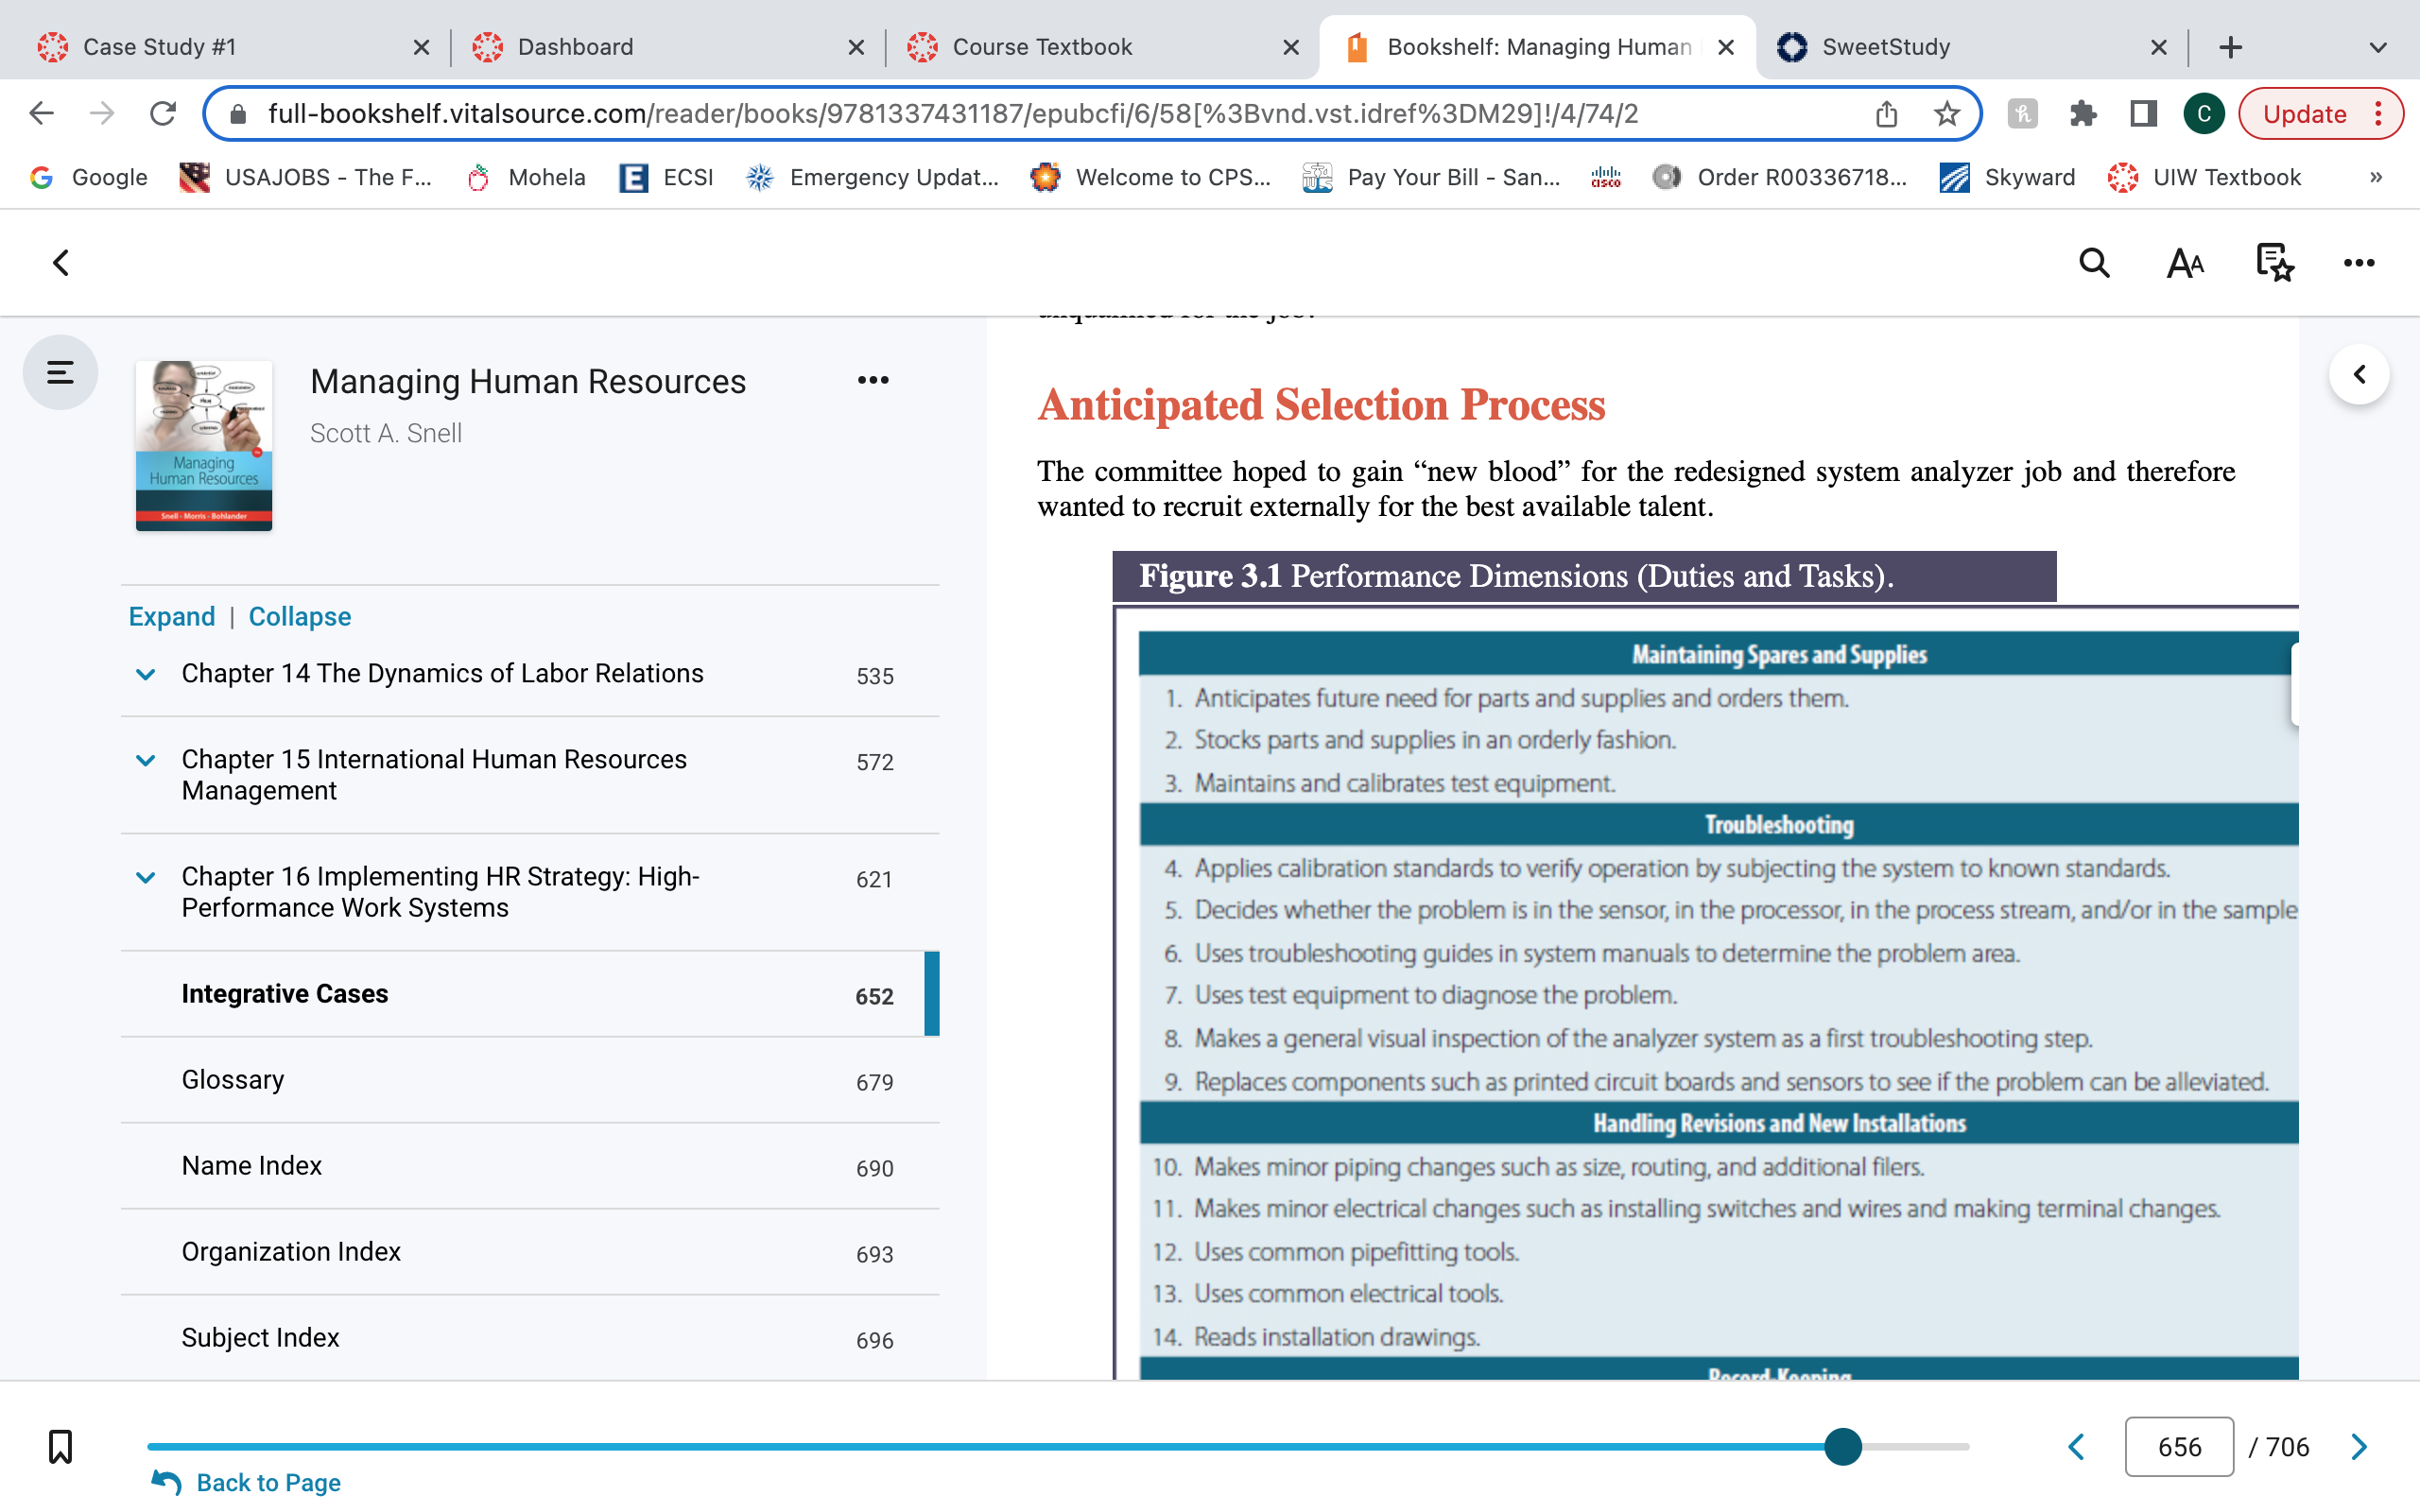Click the reading progress slider handle

(x=1842, y=1446)
